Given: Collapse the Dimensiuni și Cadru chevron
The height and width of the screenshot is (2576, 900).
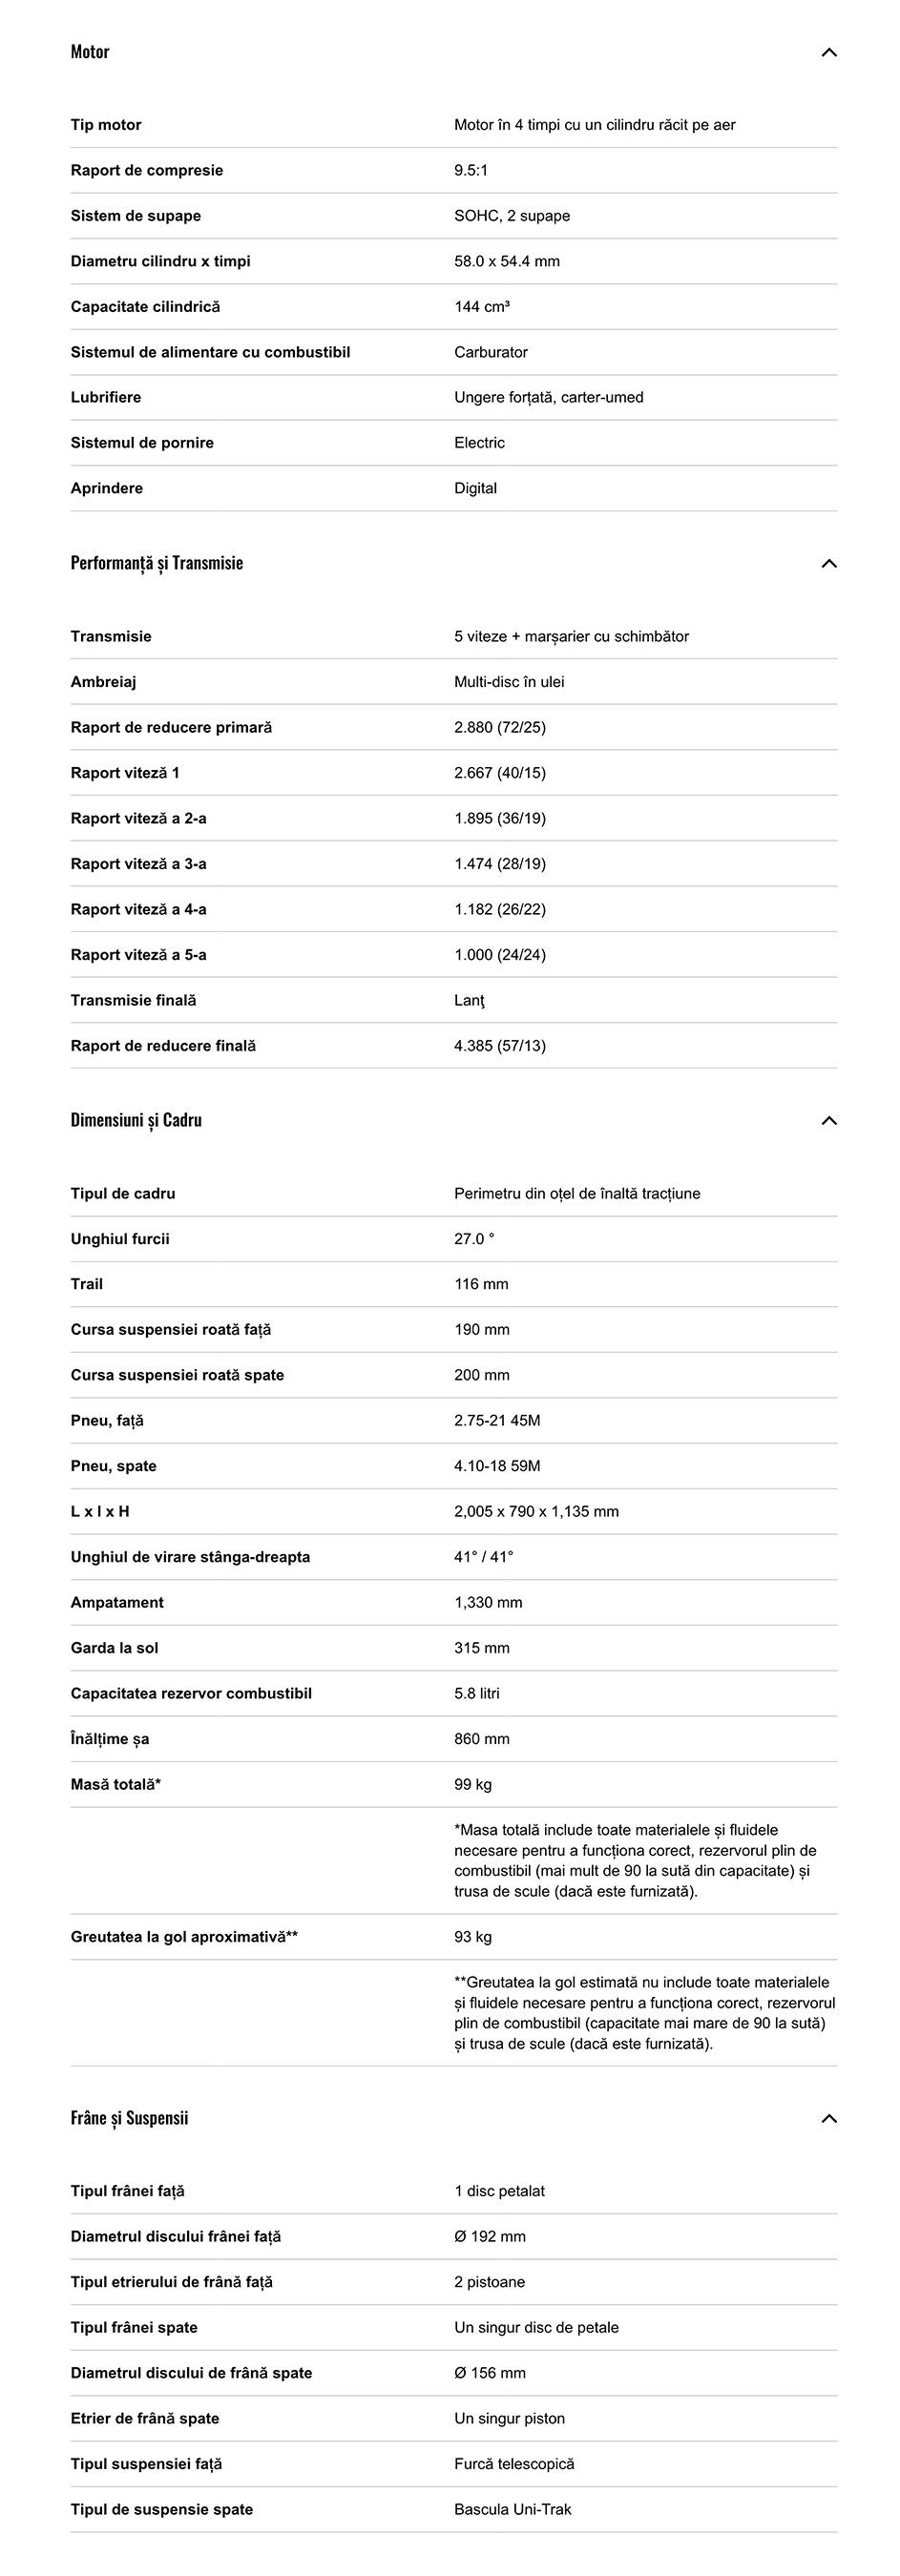Looking at the screenshot, I should (x=828, y=1120).
